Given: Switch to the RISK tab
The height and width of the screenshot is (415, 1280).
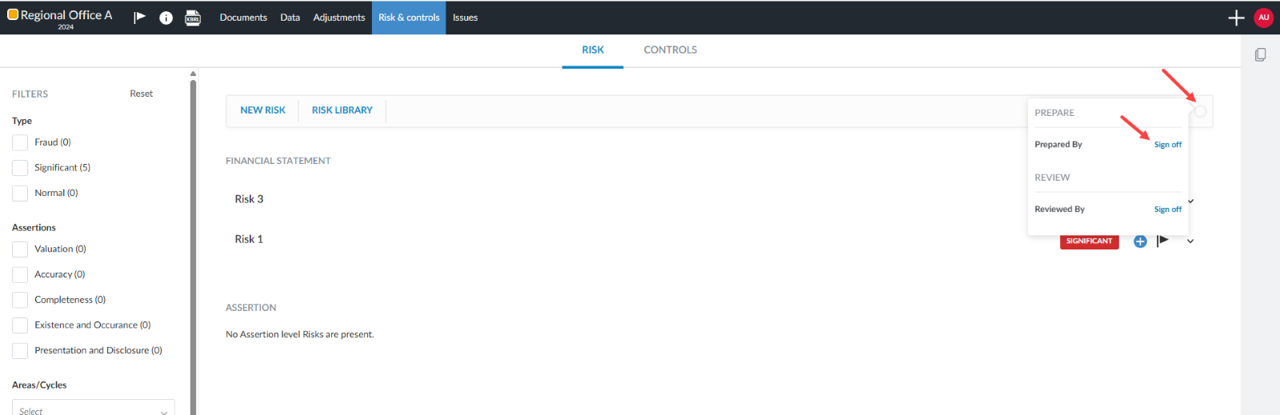Looking at the screenshot, I should [x=593, y=50].
